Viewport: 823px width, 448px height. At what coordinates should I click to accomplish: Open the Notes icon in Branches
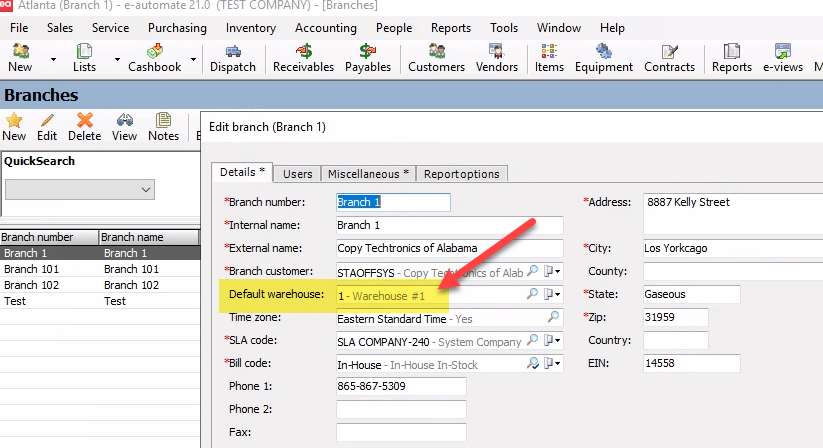[163, 127]
